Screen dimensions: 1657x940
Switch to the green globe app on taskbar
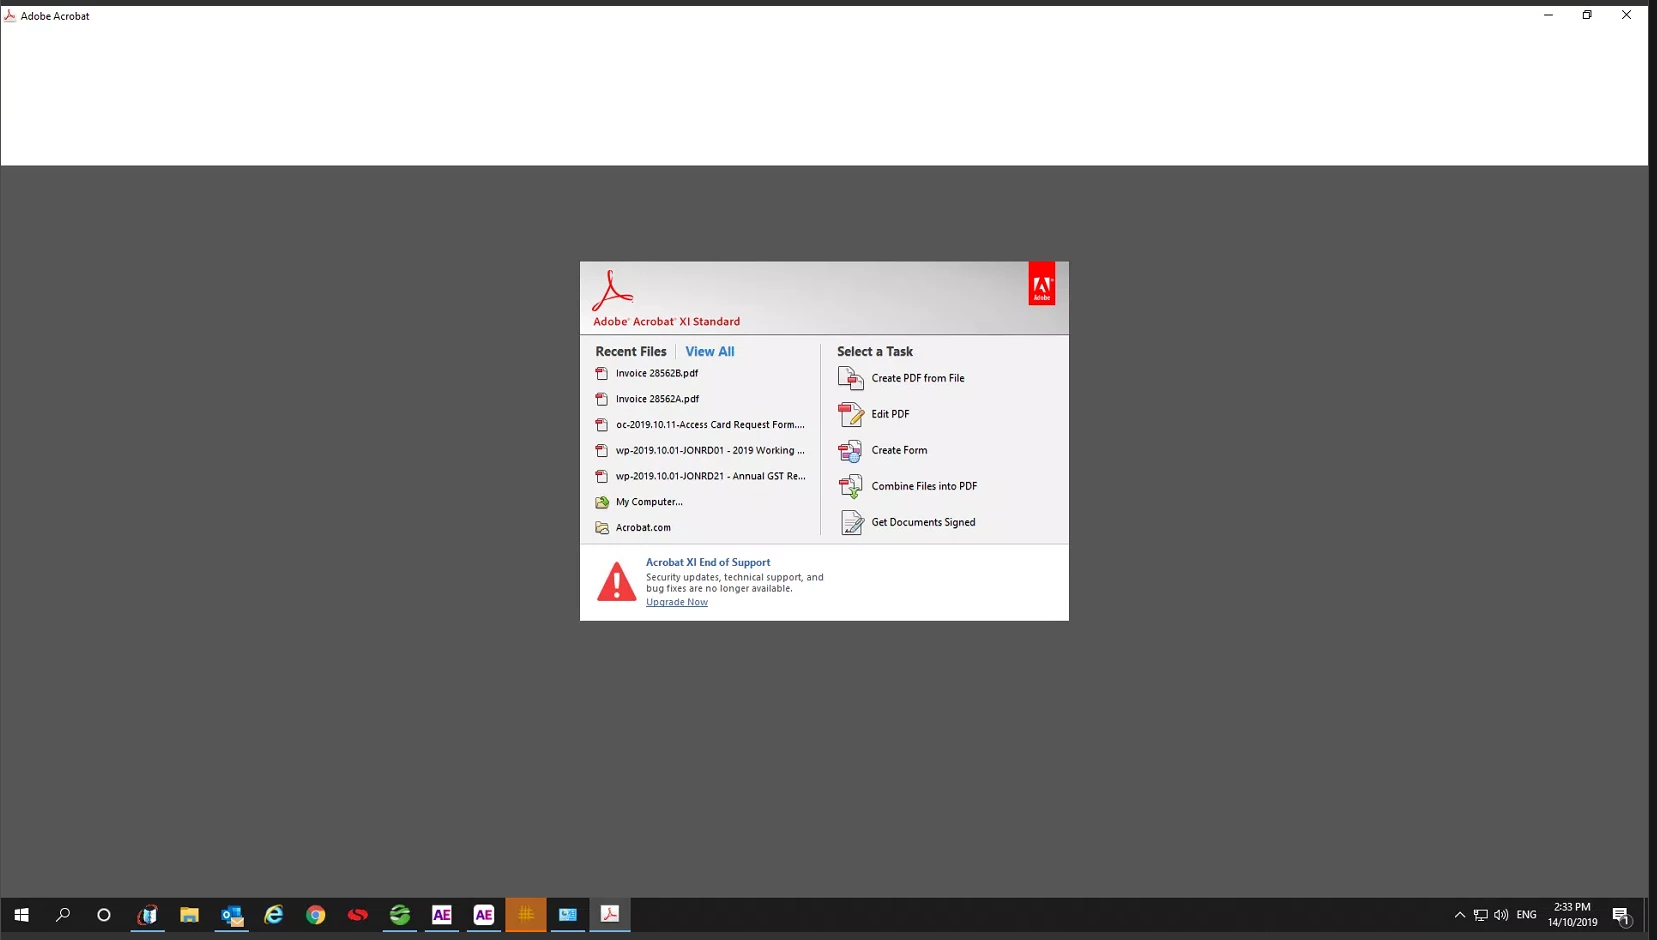(400, 915)
